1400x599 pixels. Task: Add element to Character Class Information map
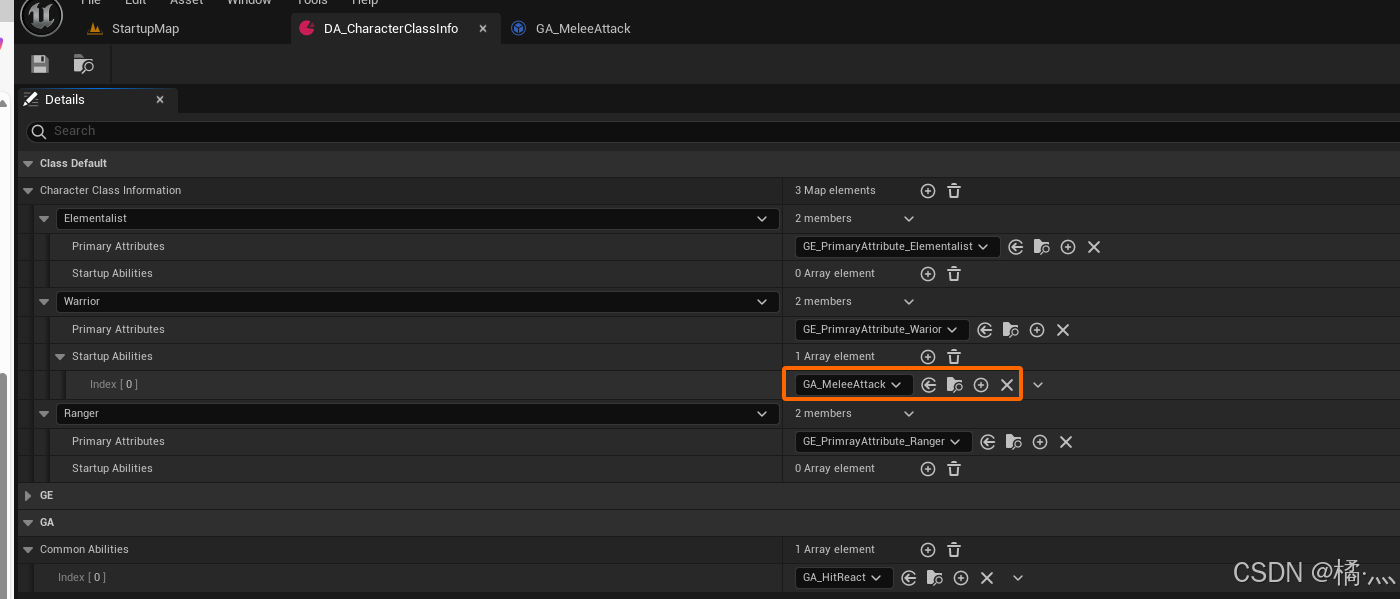pyautogui.click(x=928, y=190)
